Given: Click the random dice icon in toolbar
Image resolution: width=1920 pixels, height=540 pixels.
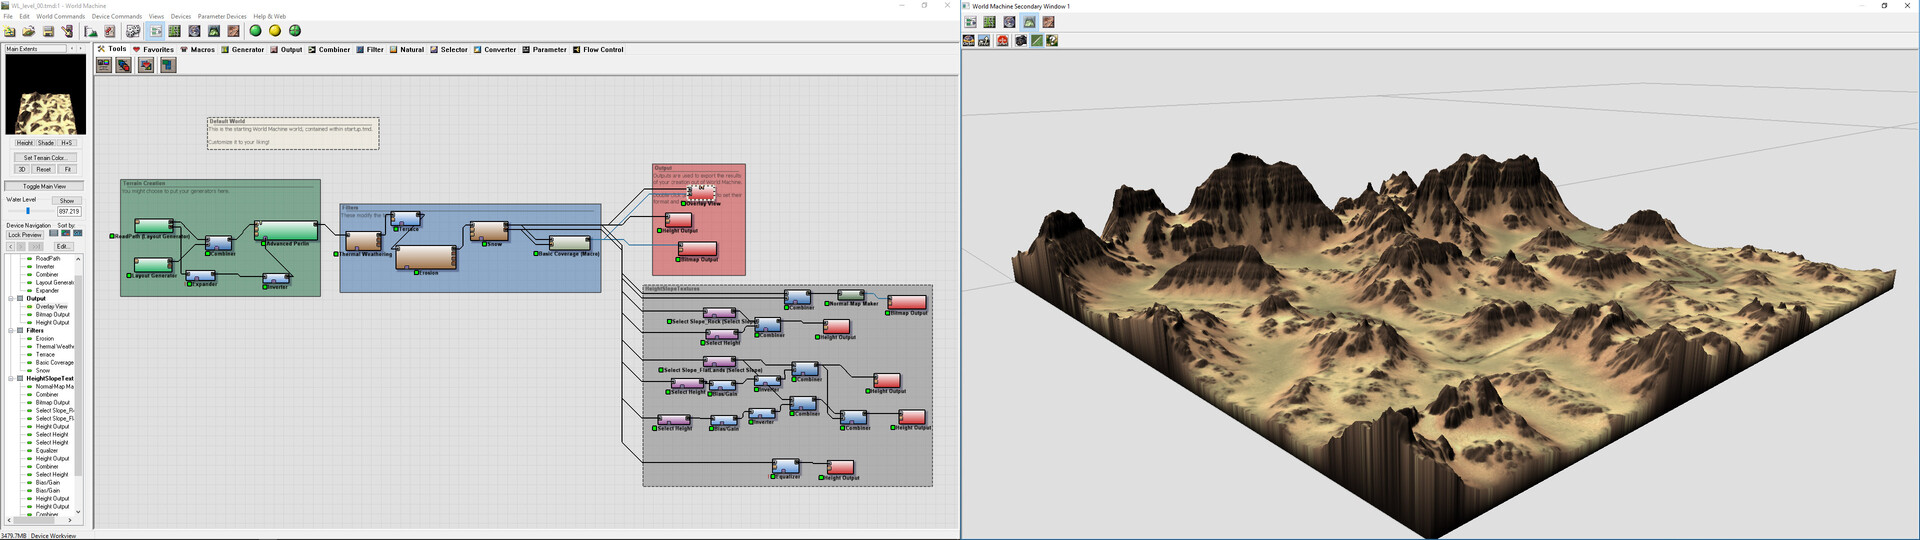Looking at the screenshot, I should click(133, 31).
